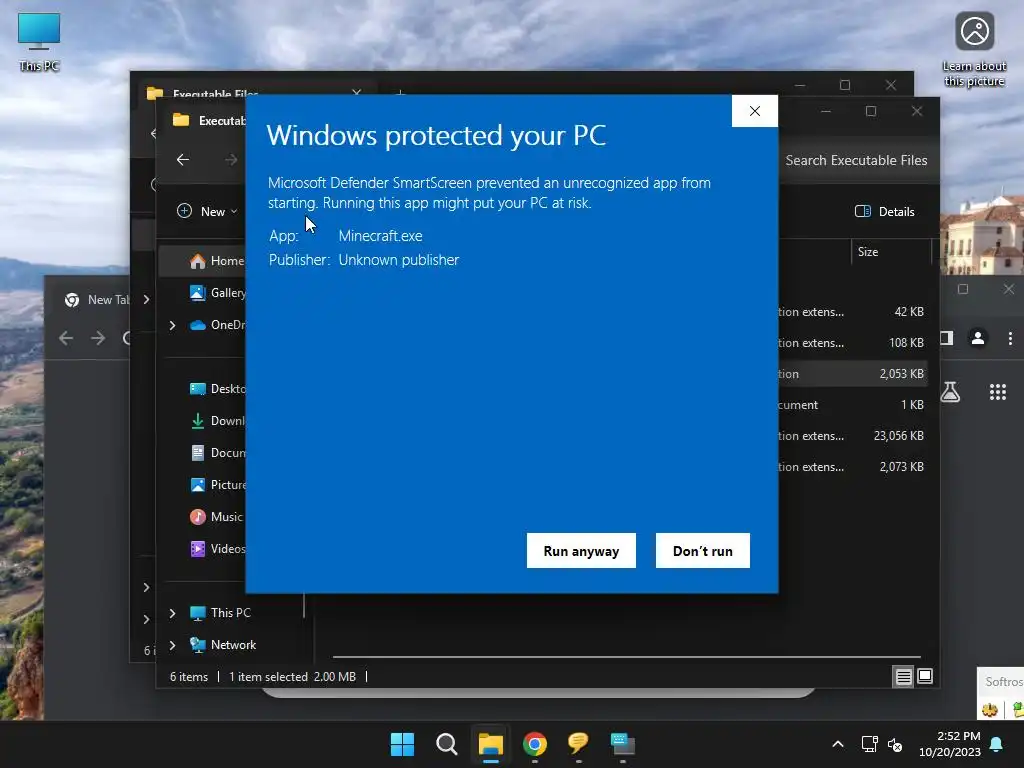The image size is (1024, 768).
Task: Open the New menu in File Explorer
Action: [x=208, y=211]
